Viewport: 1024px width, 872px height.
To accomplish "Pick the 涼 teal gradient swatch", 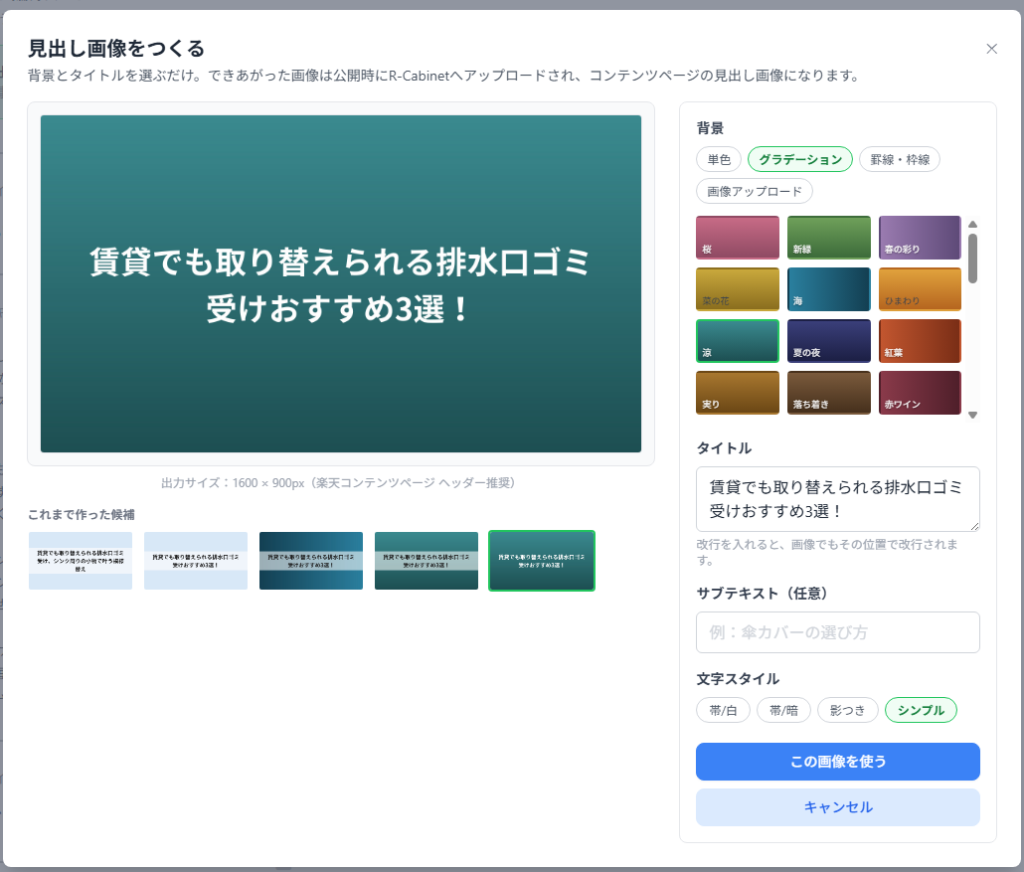I will click(x=737, y=341).
